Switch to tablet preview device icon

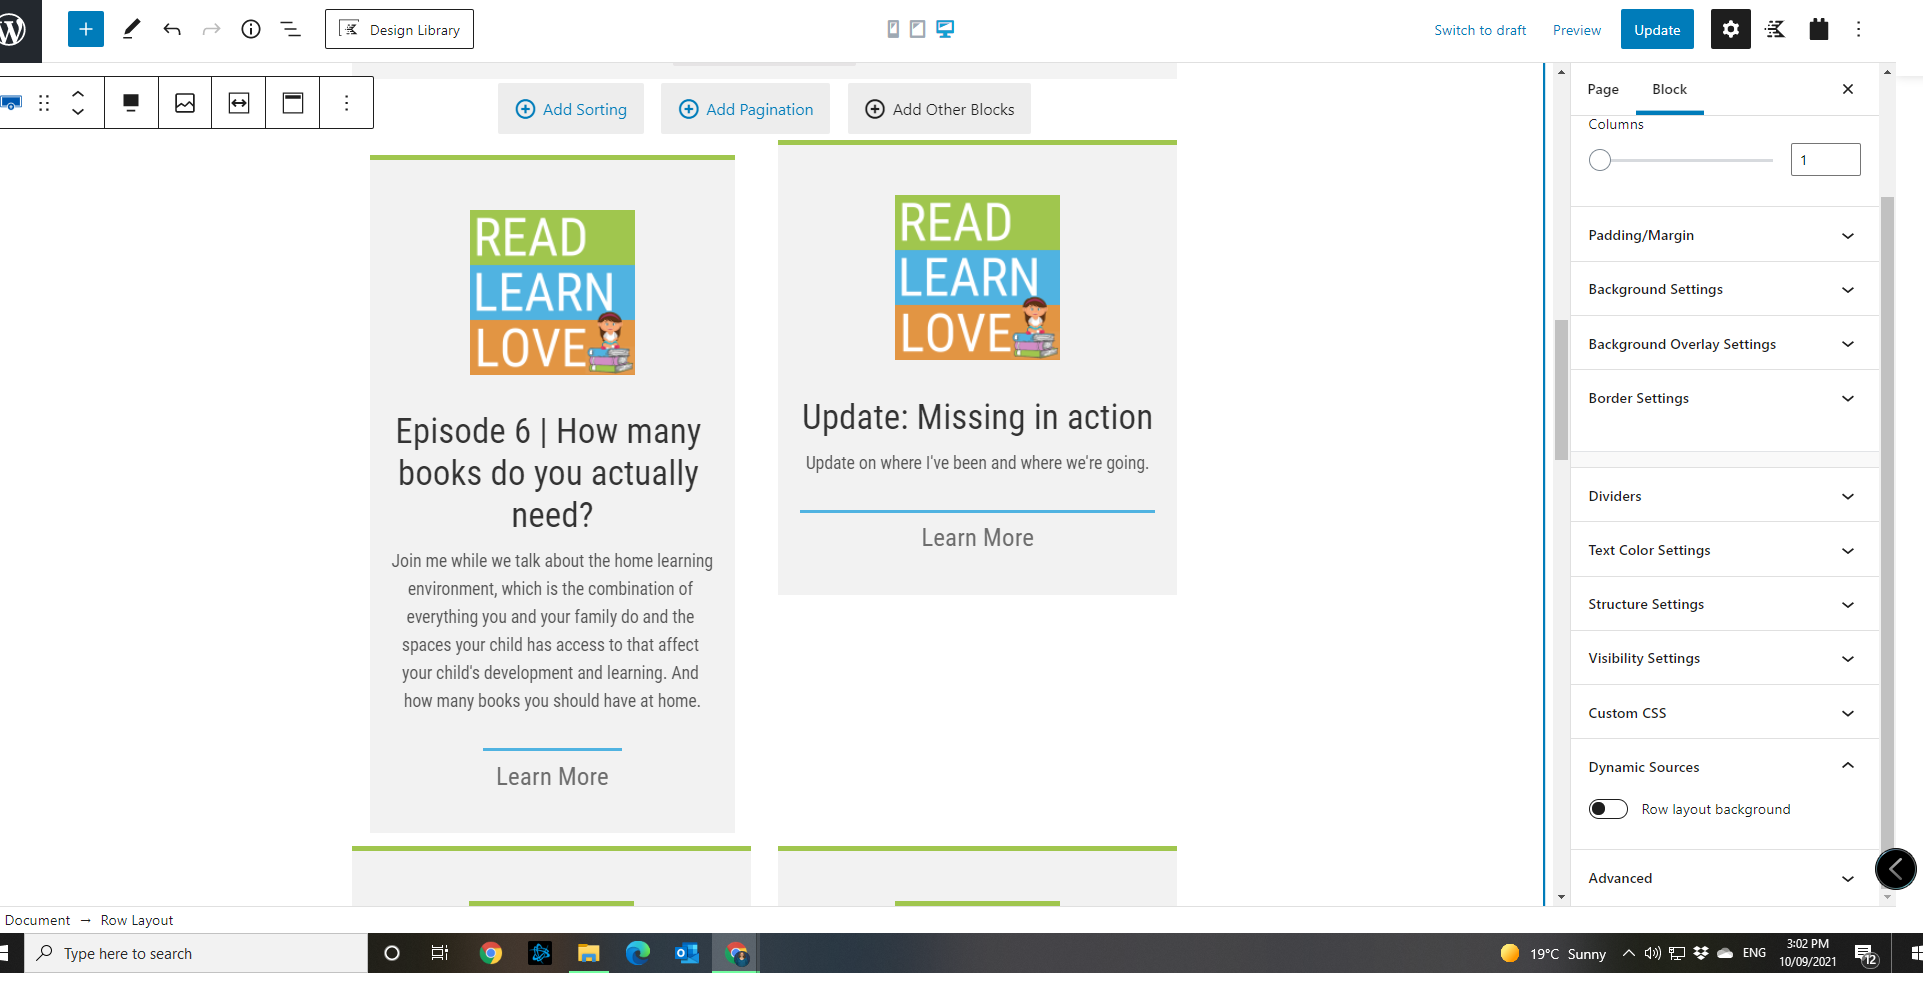(917, 29)
